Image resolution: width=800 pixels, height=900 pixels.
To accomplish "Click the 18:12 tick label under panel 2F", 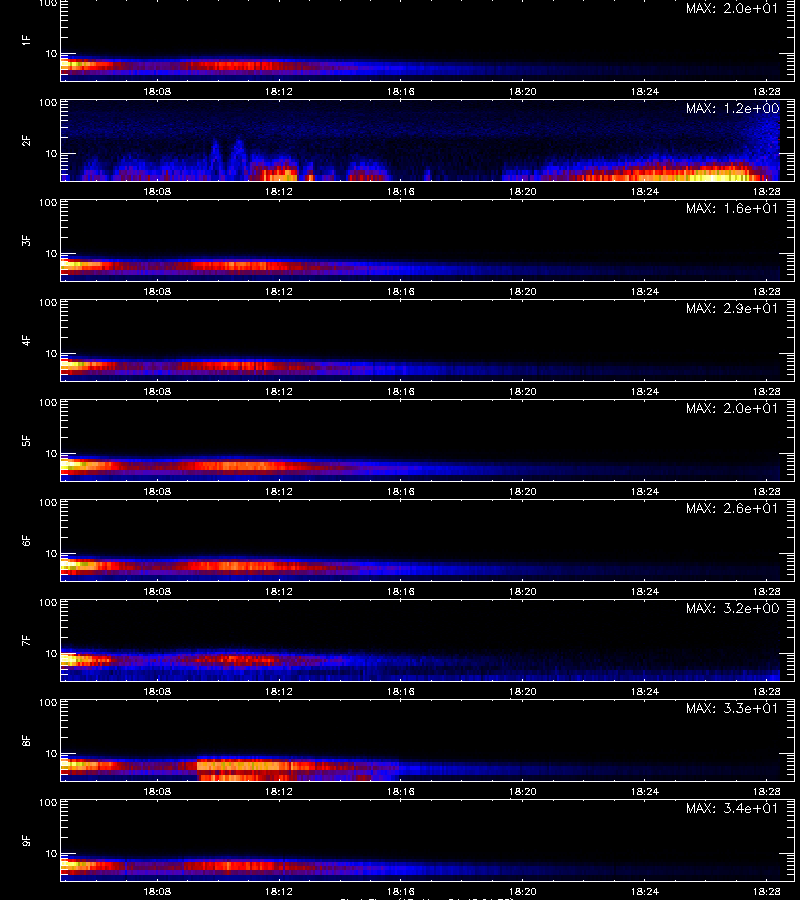I will click(279, 191).
